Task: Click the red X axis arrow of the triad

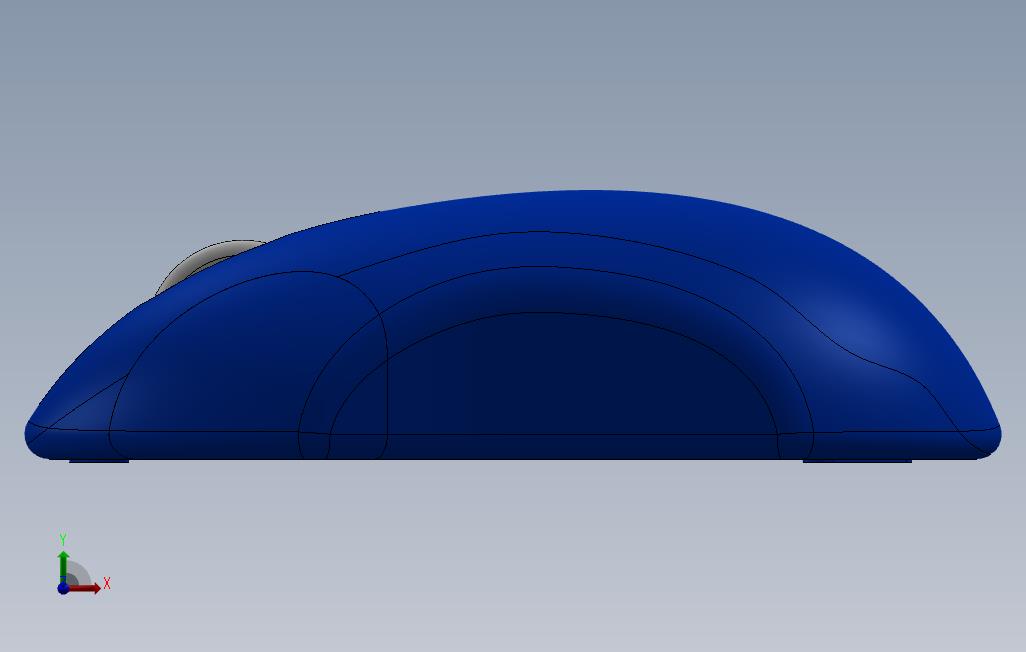Action: 84,588
